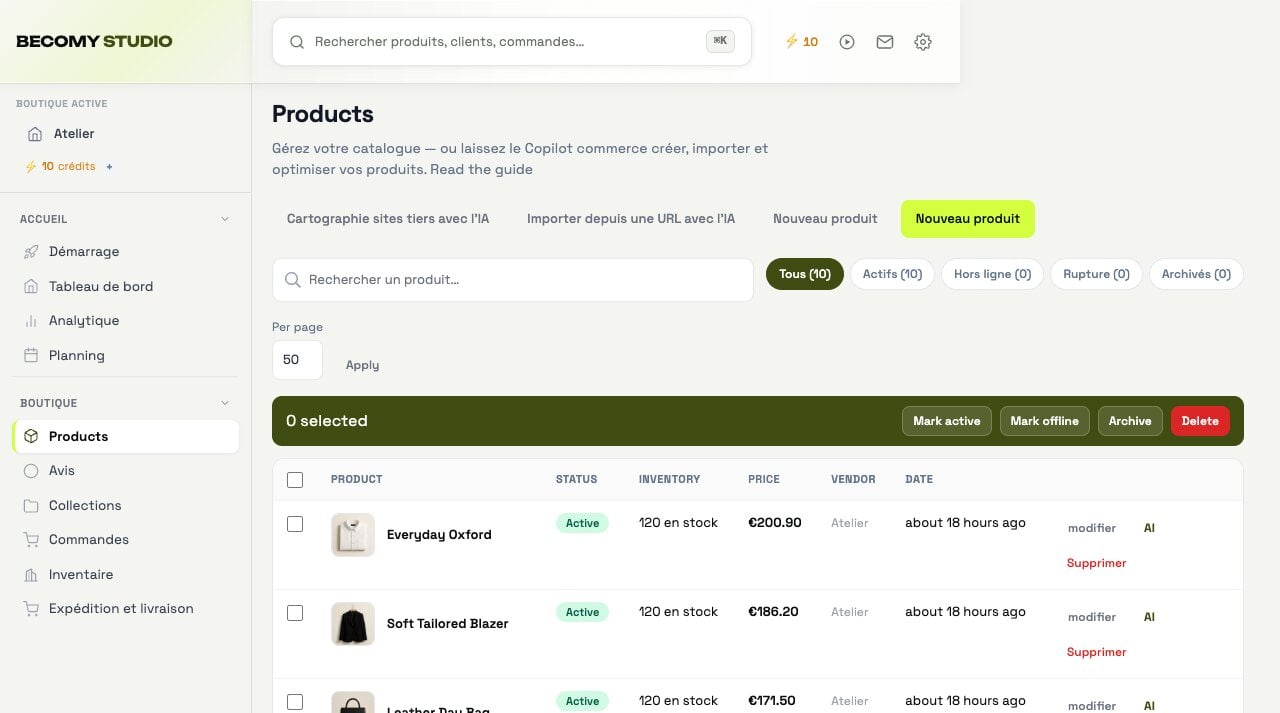
Task: Click the Atelier store house icon
Action: [35, 134]
